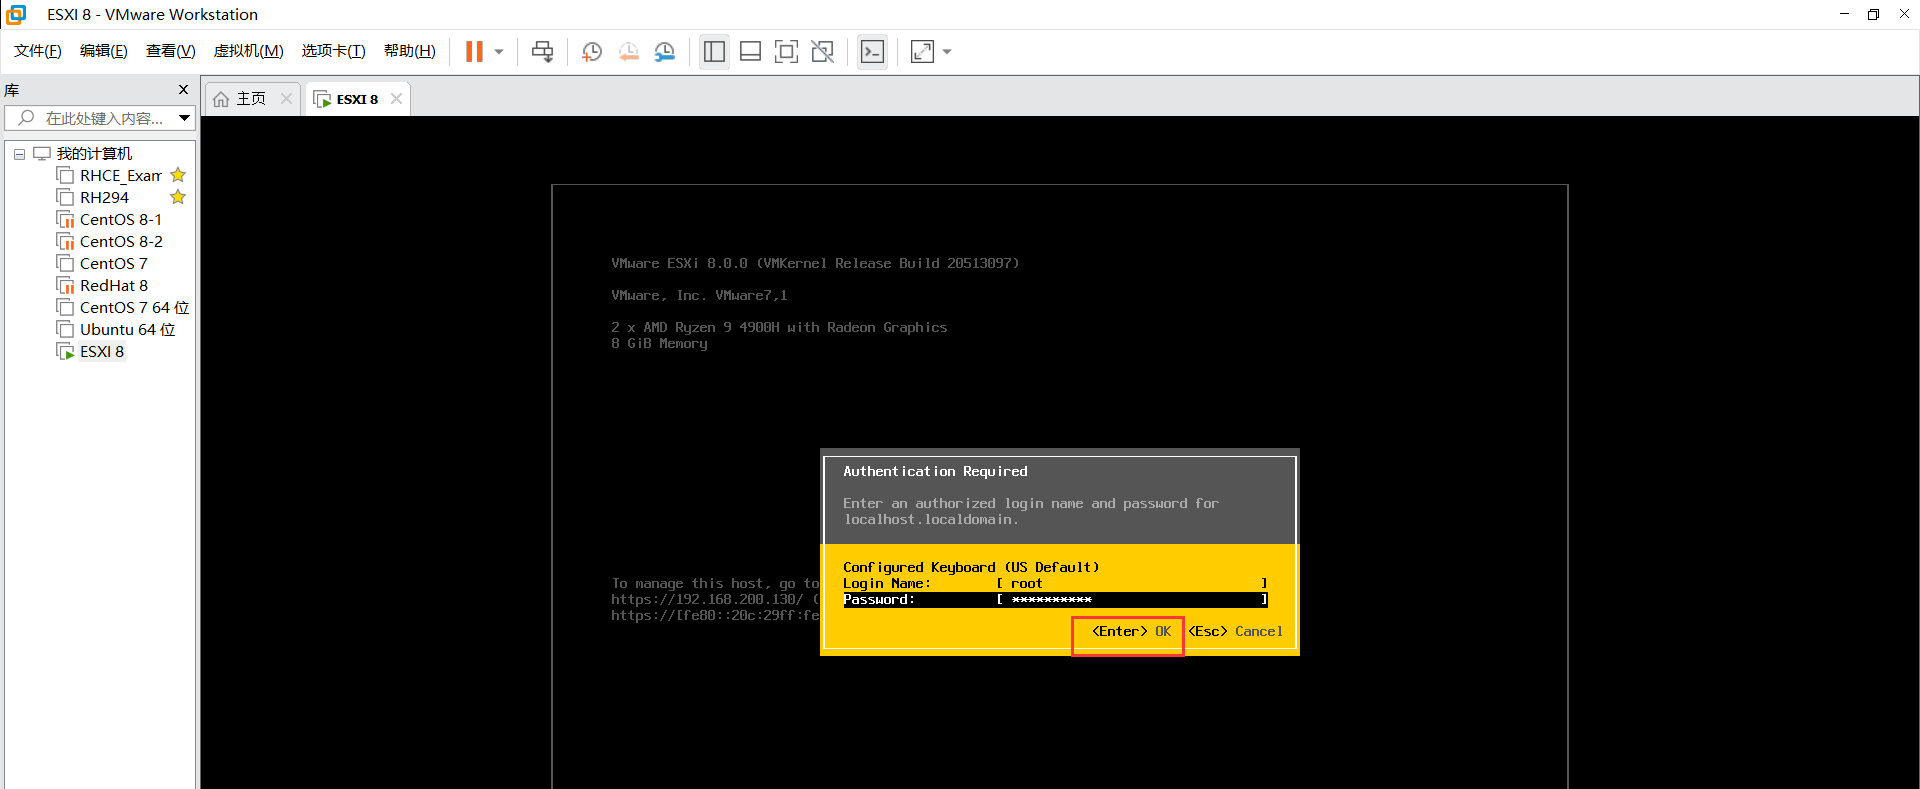
Task: Collapse the 我的计算机 tree node
Action: [19, 154]
